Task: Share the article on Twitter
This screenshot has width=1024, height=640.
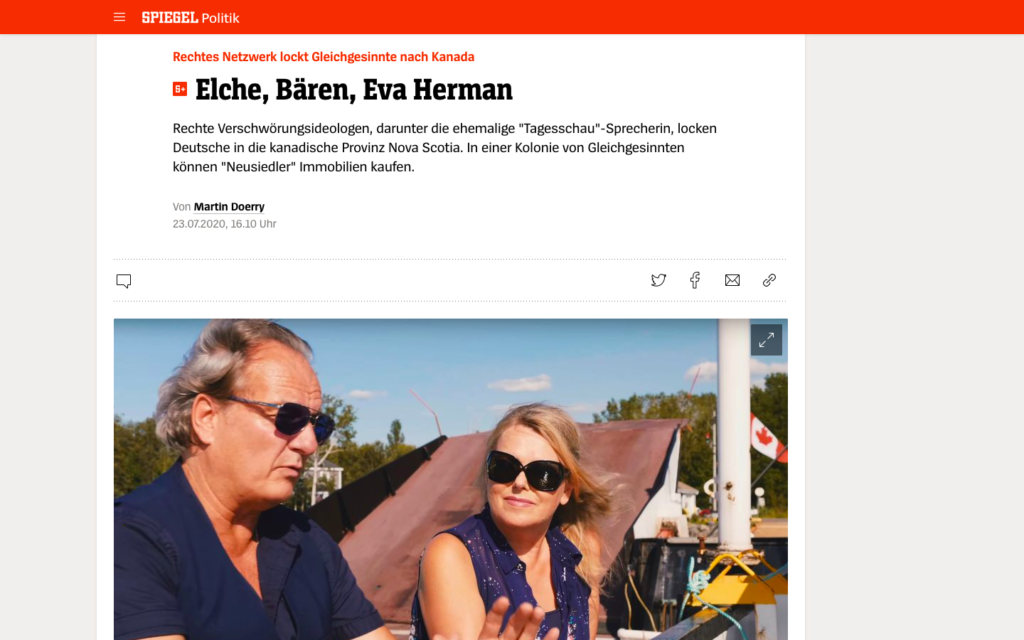Action: tap(658, 280)
